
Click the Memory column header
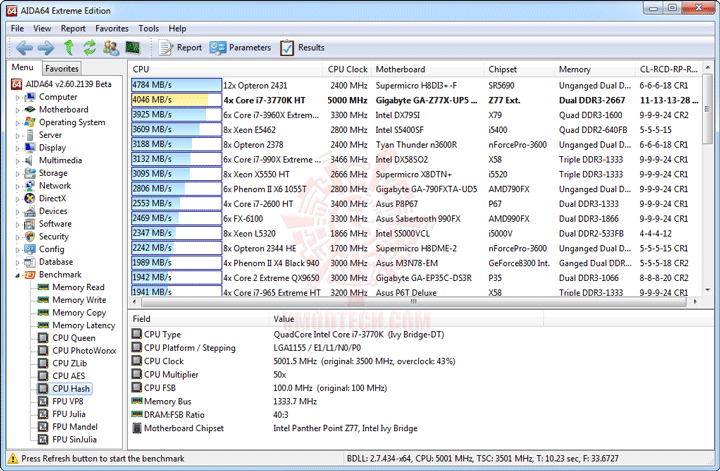coord(595,69)
